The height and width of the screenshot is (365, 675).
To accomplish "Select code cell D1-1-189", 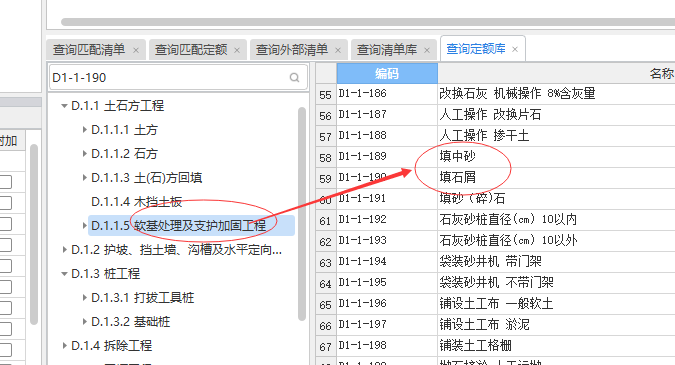I will tap(387, 156).
